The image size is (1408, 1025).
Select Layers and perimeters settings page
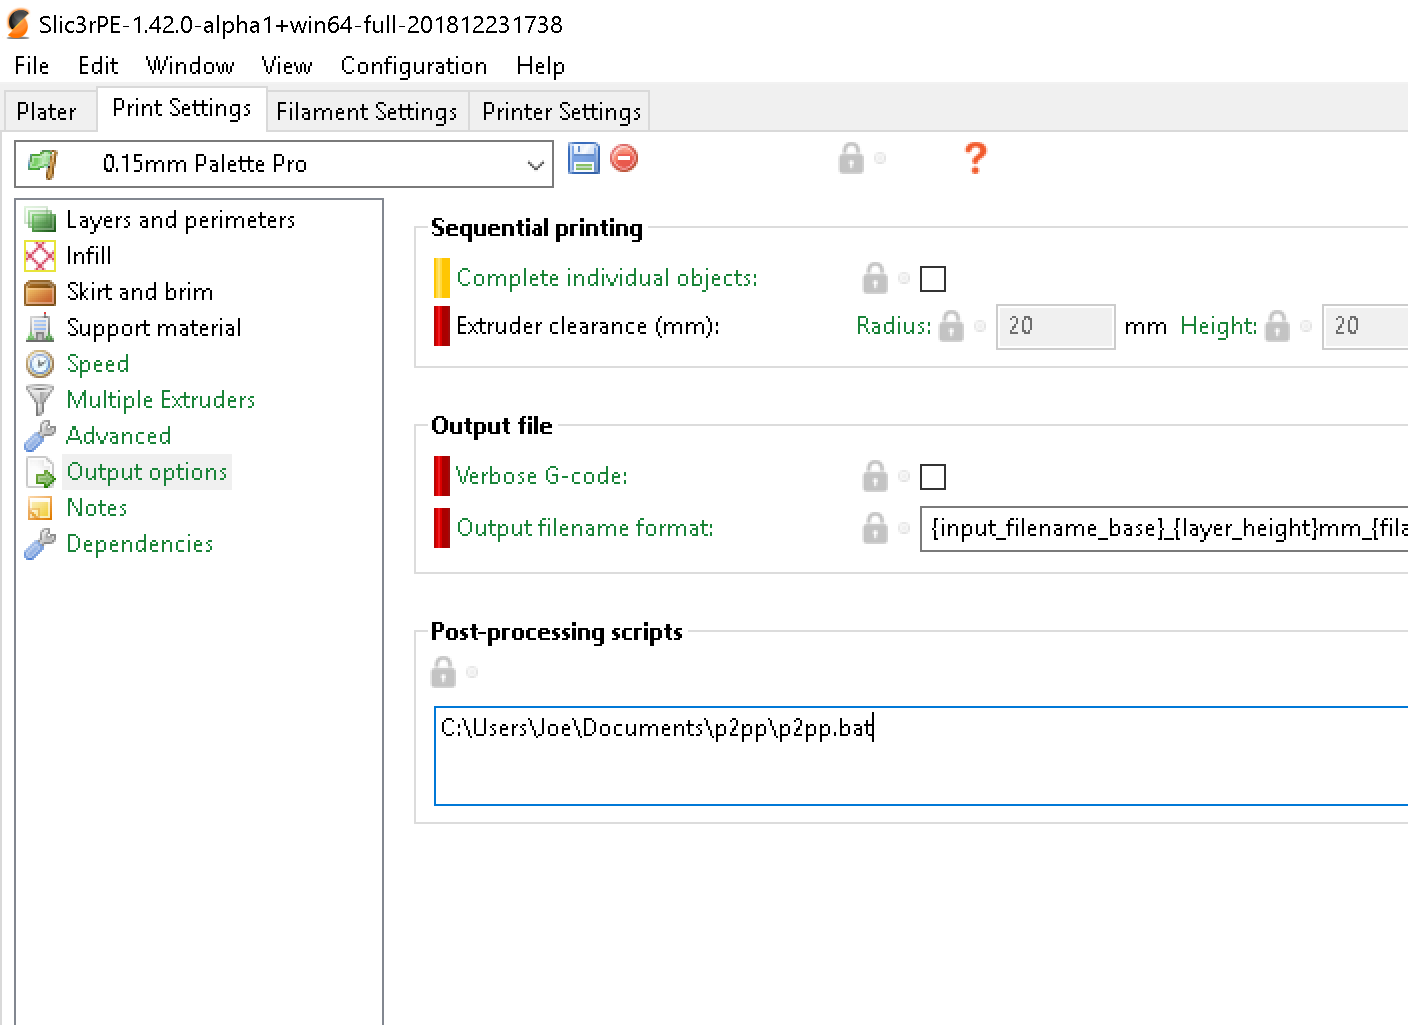pos(181,220)
